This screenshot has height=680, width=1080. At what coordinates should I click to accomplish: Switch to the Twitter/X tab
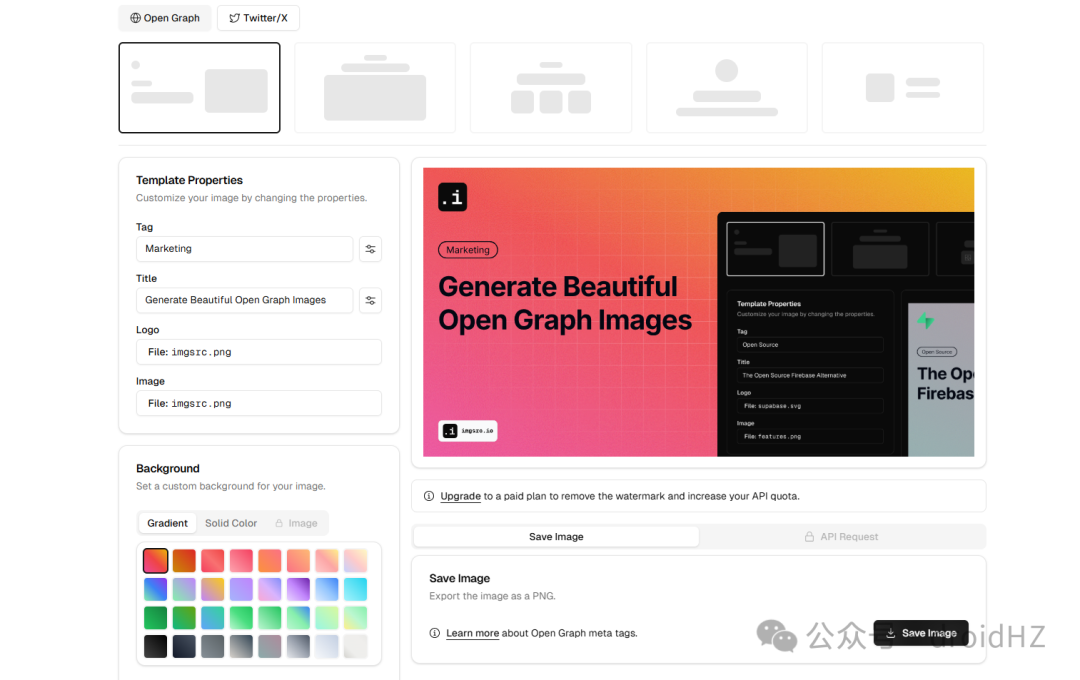258,18
